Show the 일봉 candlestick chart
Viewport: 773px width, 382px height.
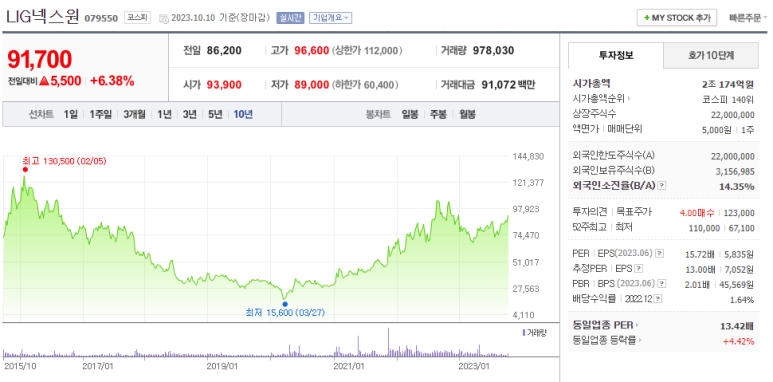coord(410,115)
